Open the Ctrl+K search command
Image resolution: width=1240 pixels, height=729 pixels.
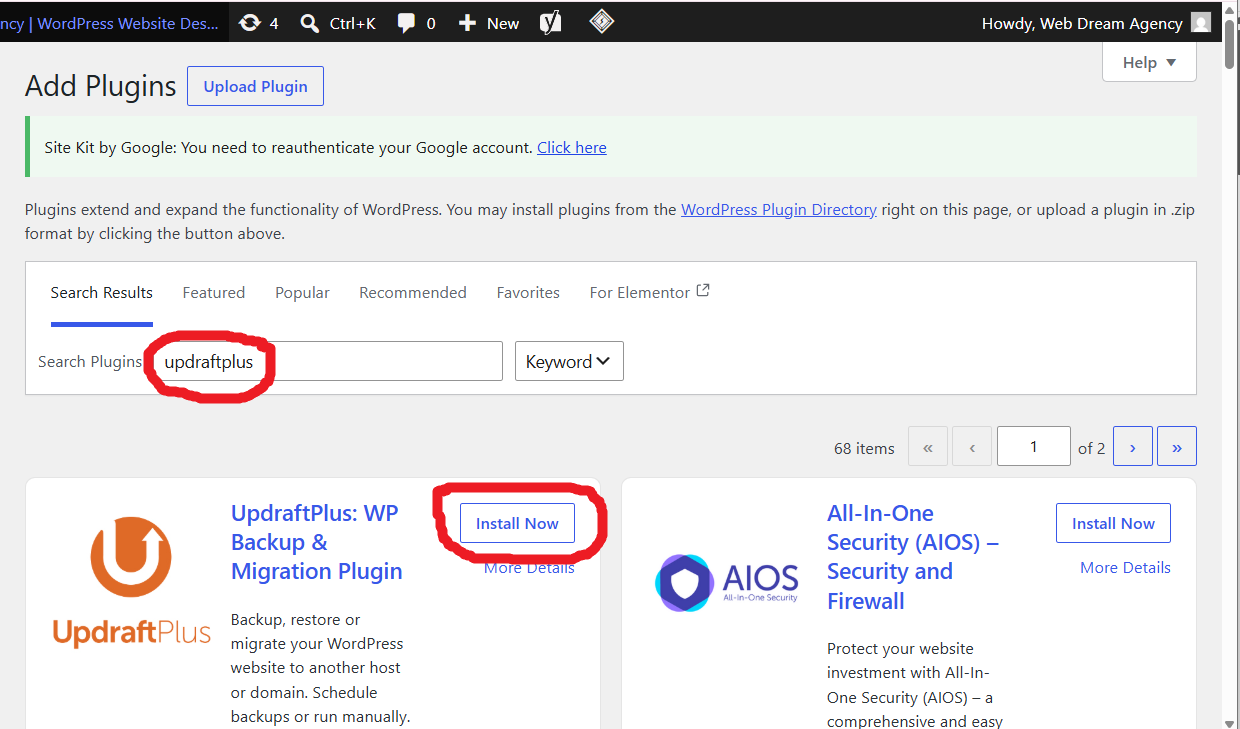click(x=338, y=23)
